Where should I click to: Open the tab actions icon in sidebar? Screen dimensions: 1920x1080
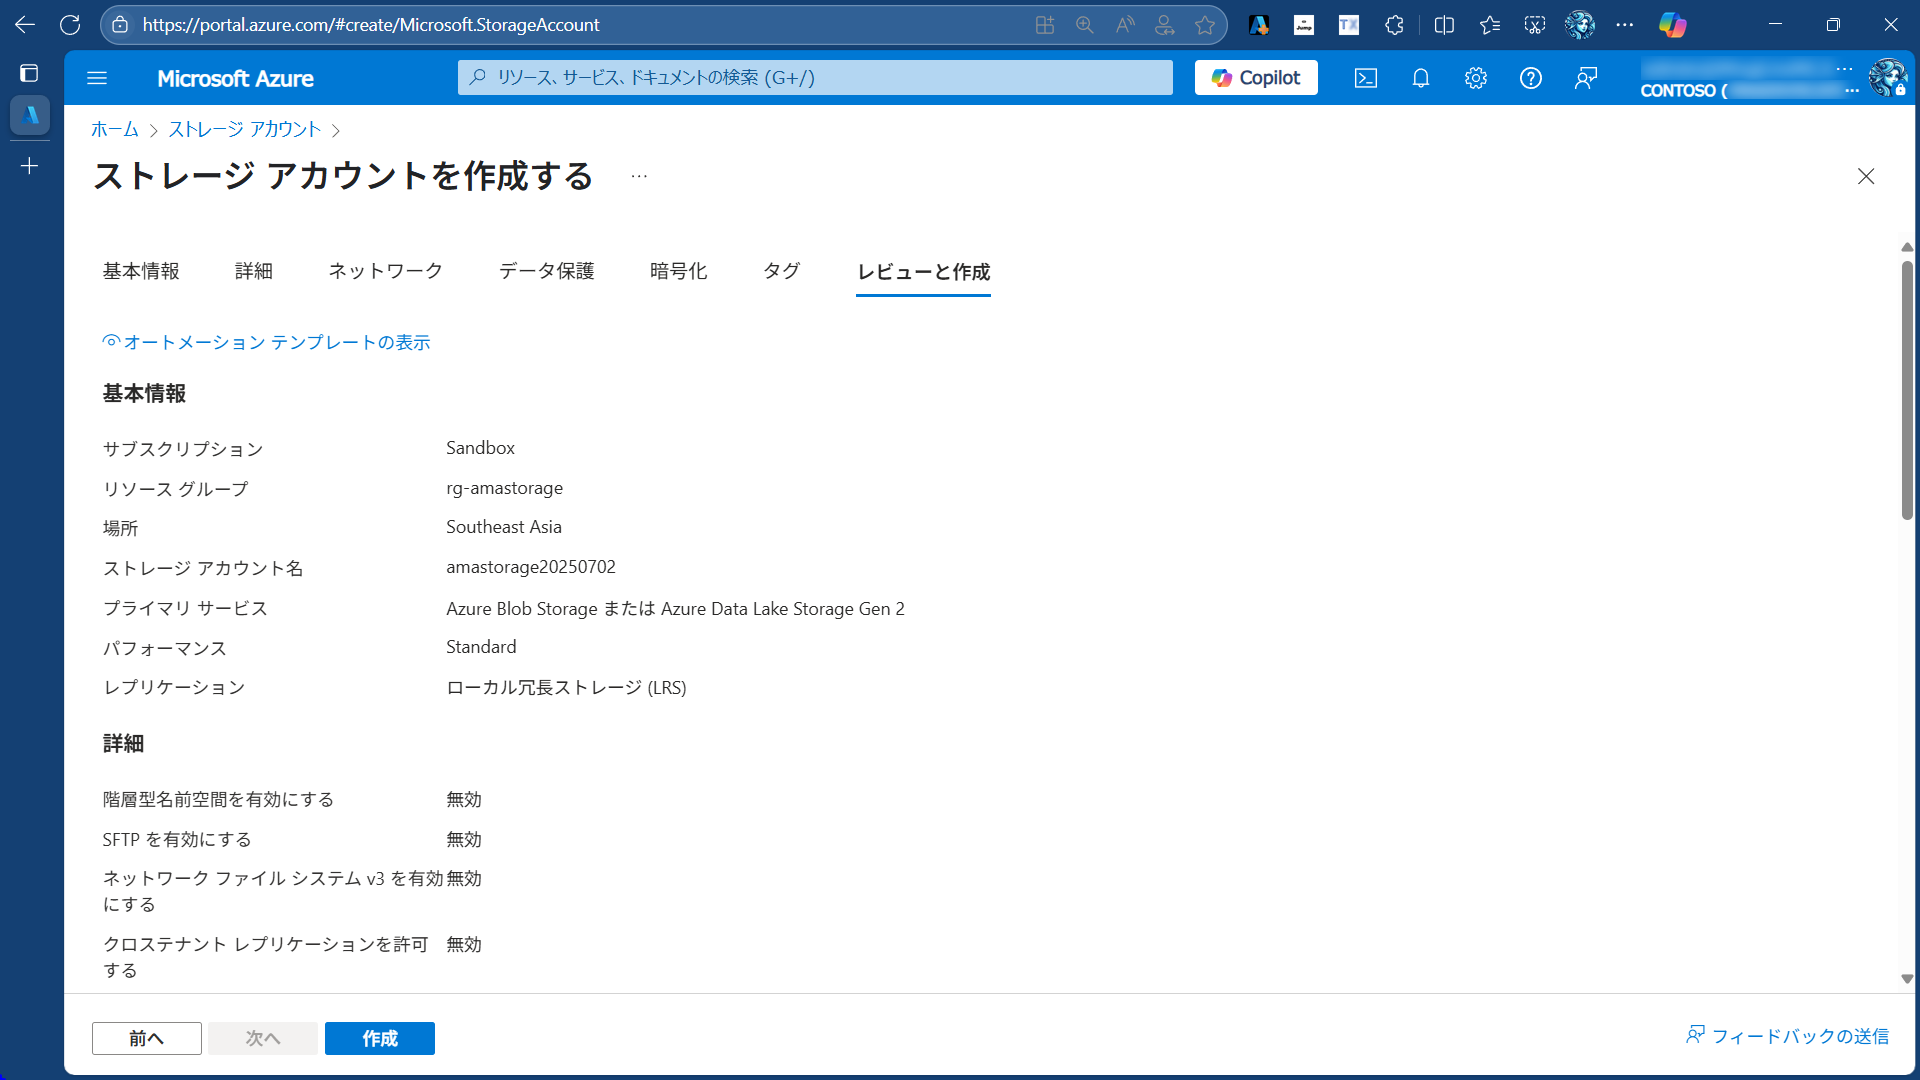(29, 73)
